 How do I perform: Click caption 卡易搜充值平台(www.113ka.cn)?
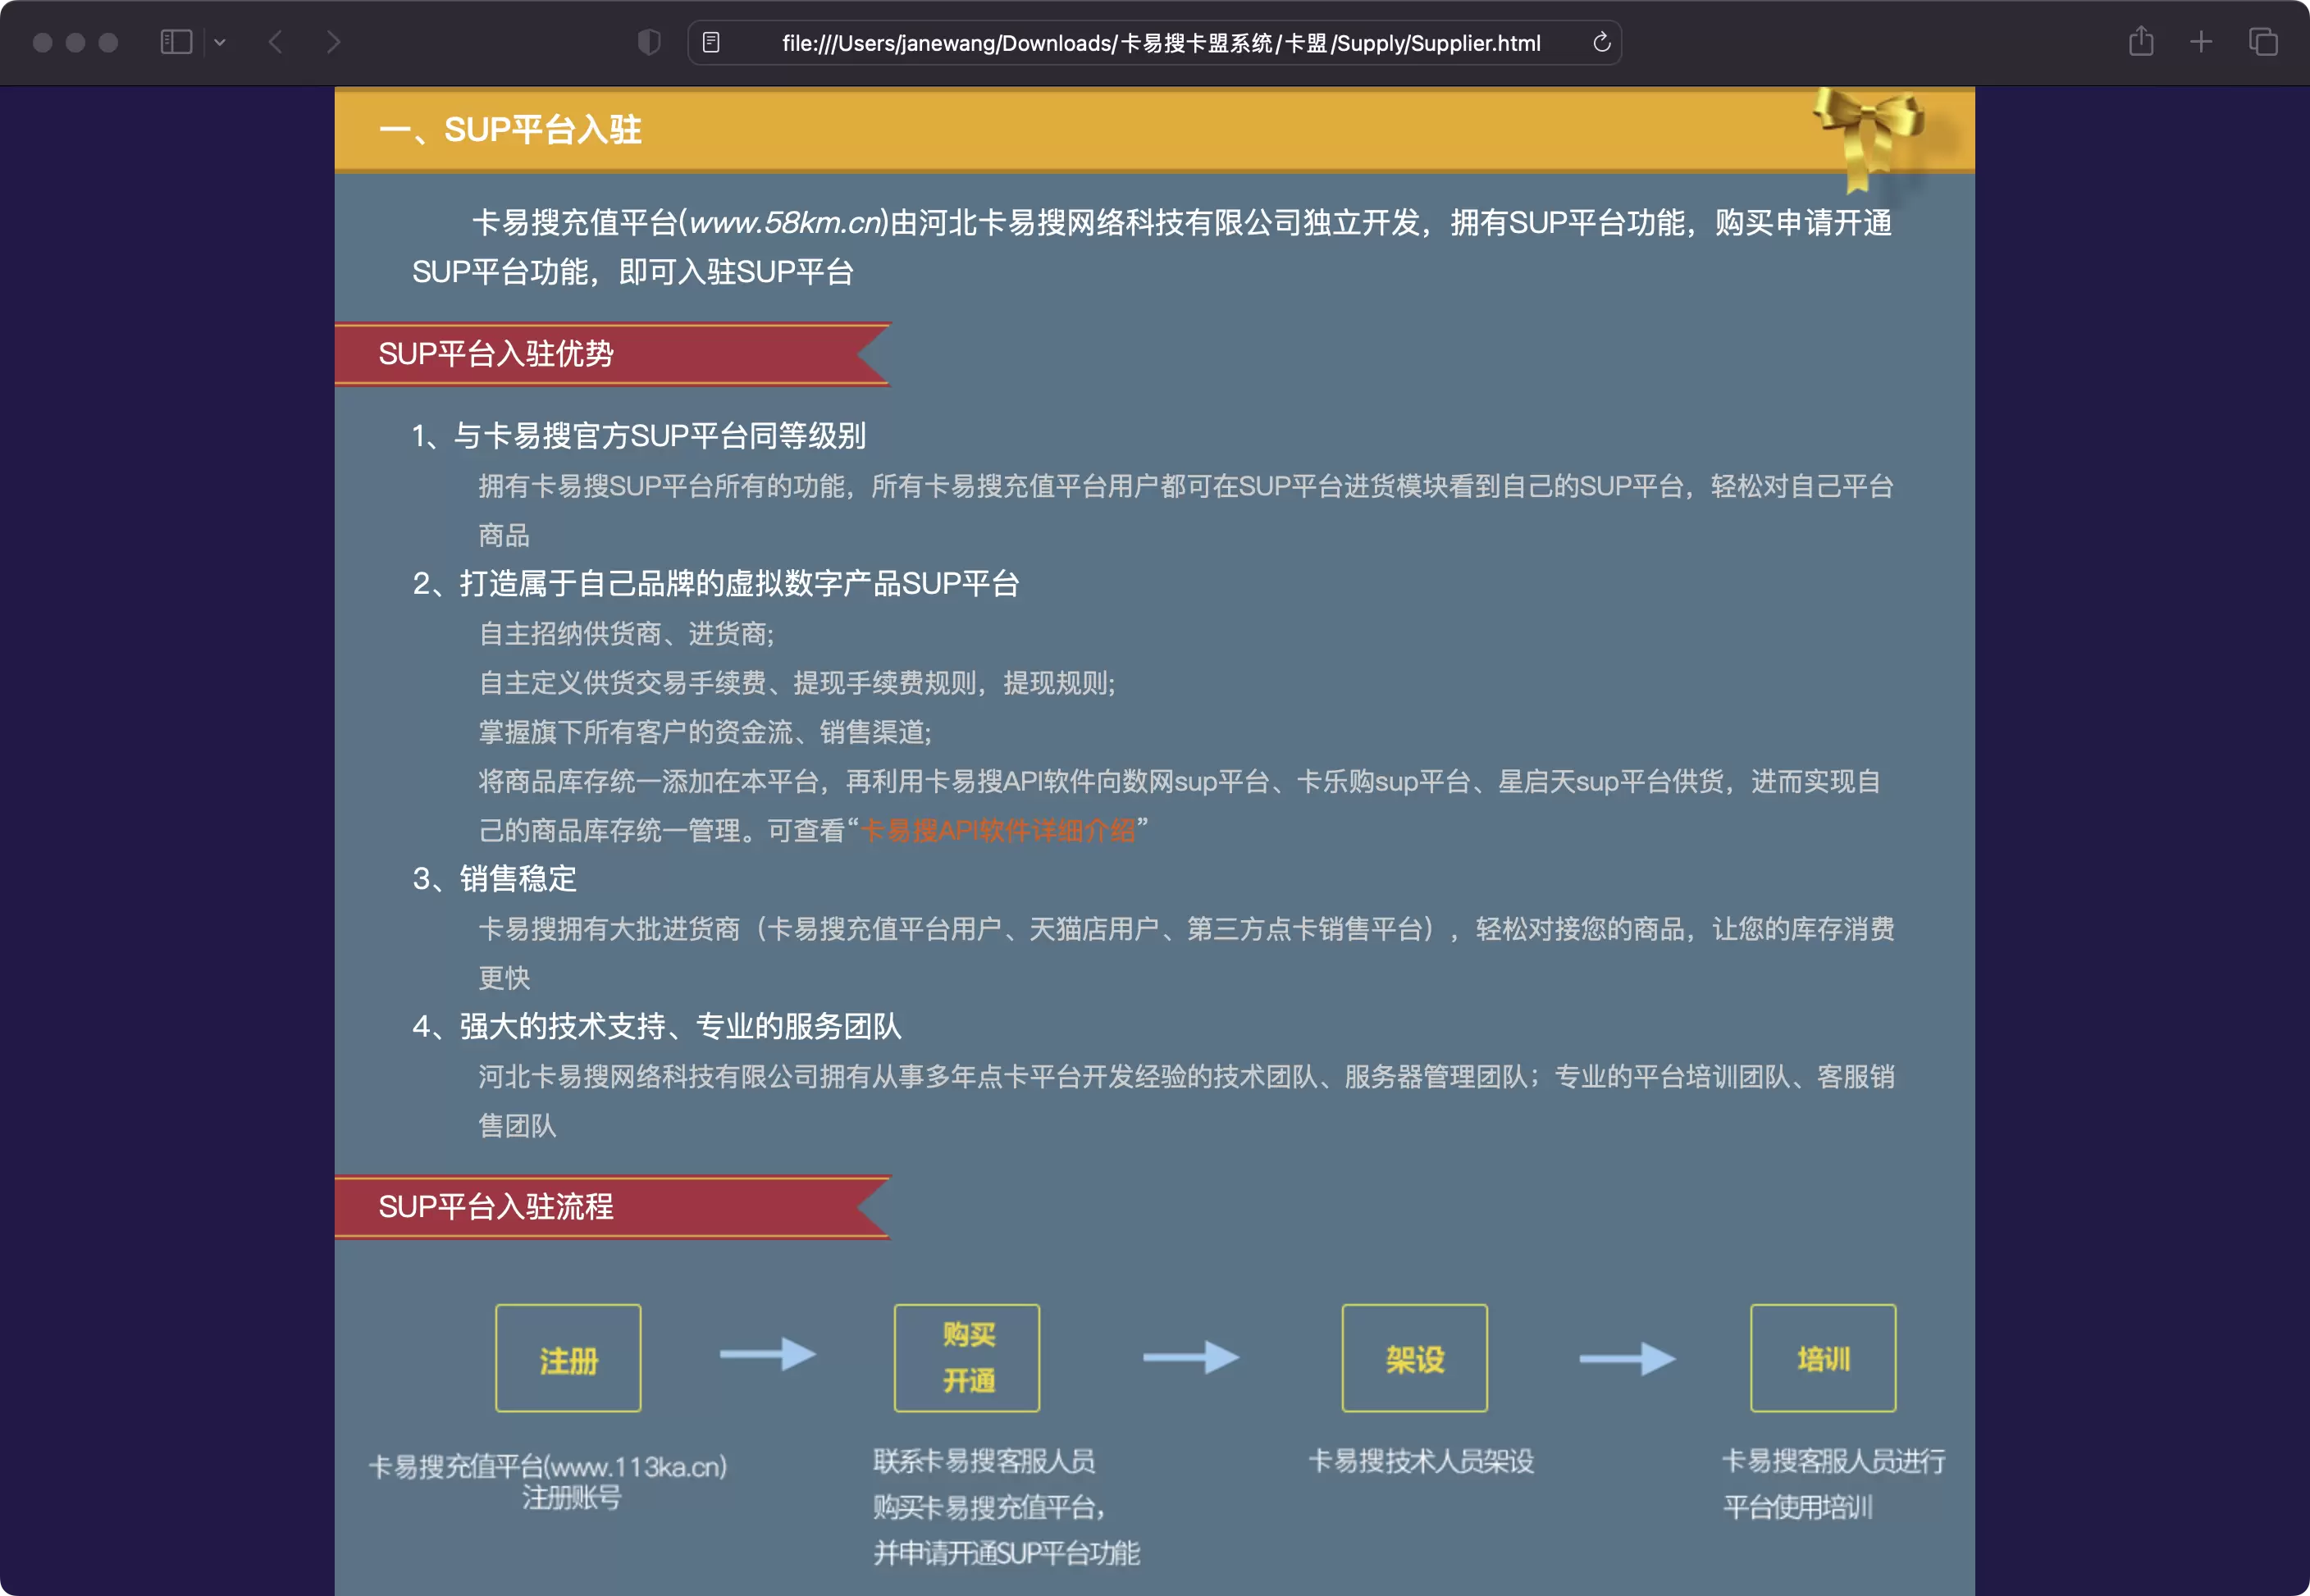(548, 1467)
